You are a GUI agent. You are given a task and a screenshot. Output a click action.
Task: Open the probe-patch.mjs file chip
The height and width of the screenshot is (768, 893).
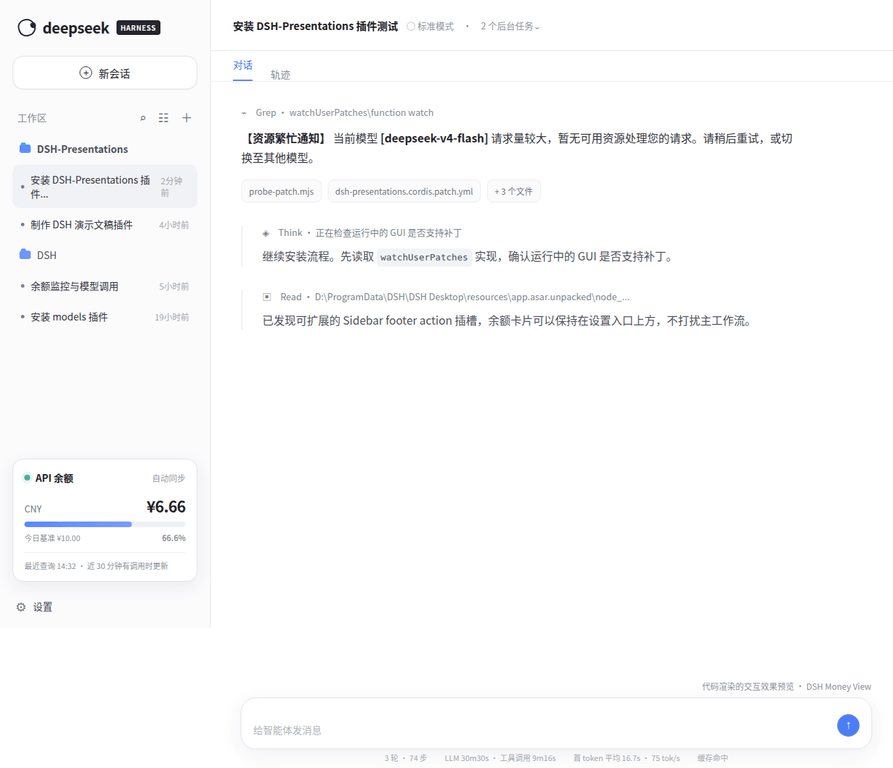pyautogui.click(x=281, y=191)
